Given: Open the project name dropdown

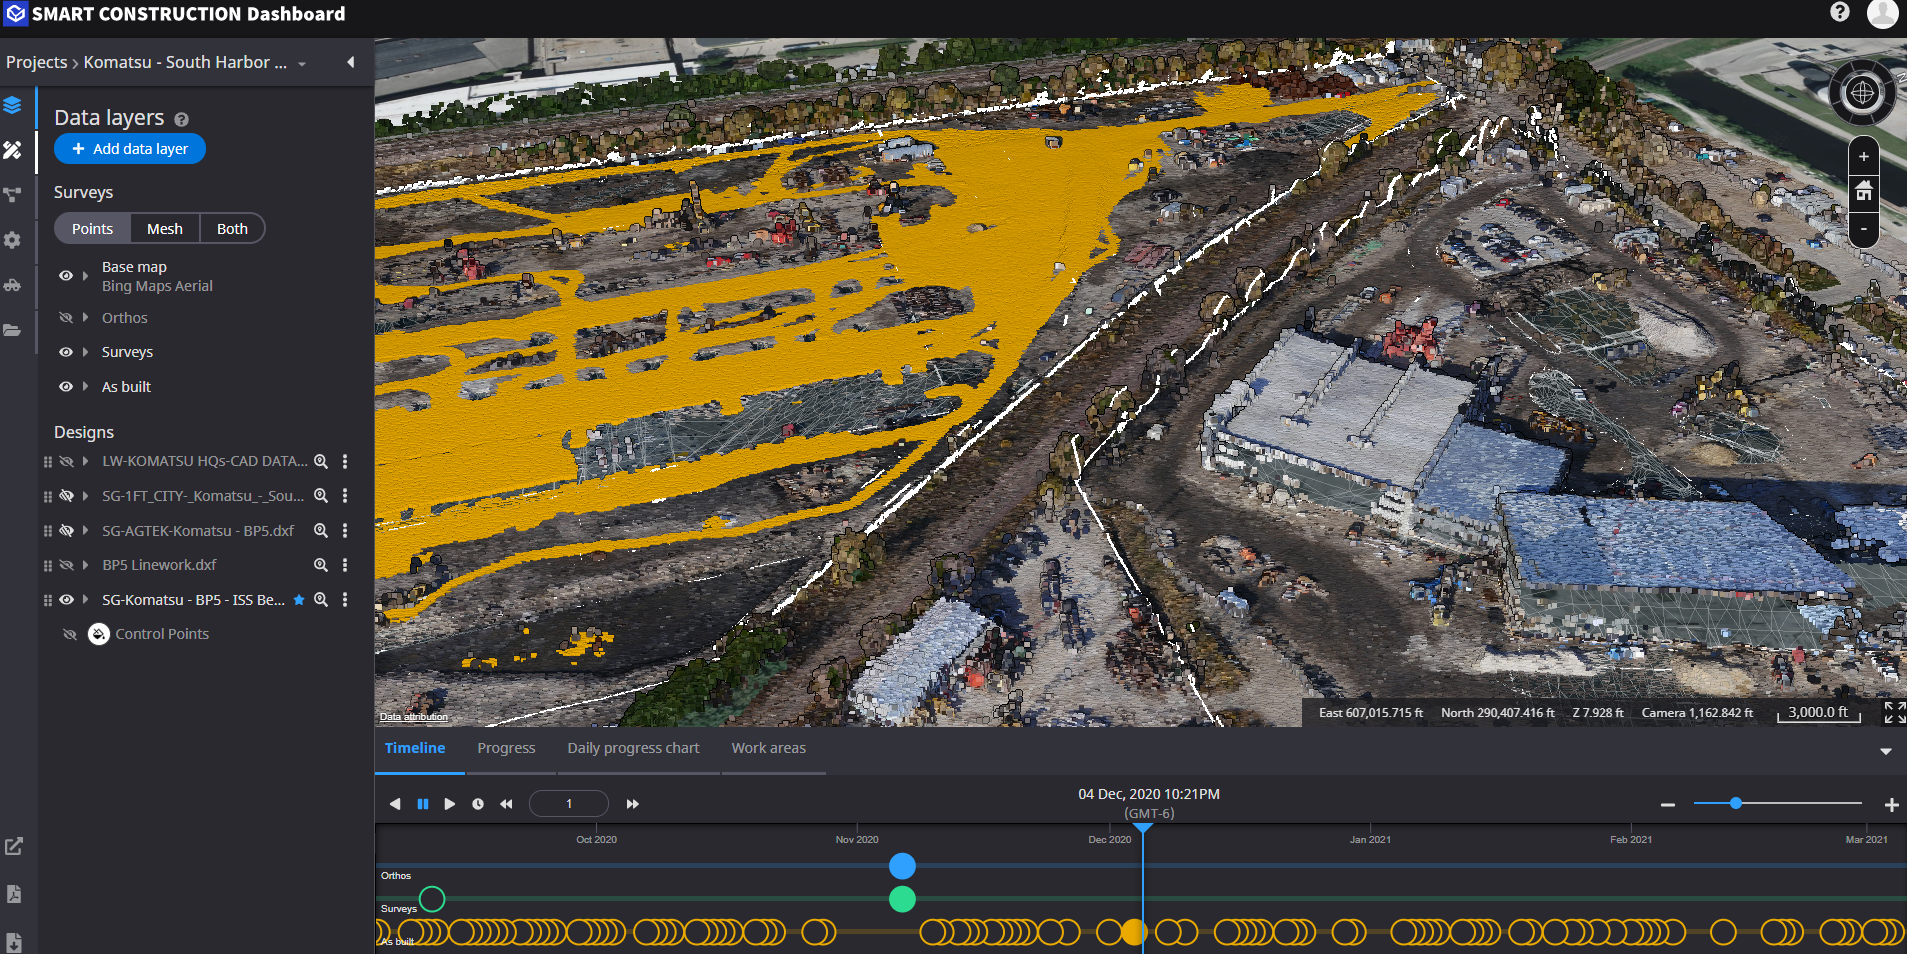Looking at the screenshot, I should pyautogui.click(x=302, y=62).
